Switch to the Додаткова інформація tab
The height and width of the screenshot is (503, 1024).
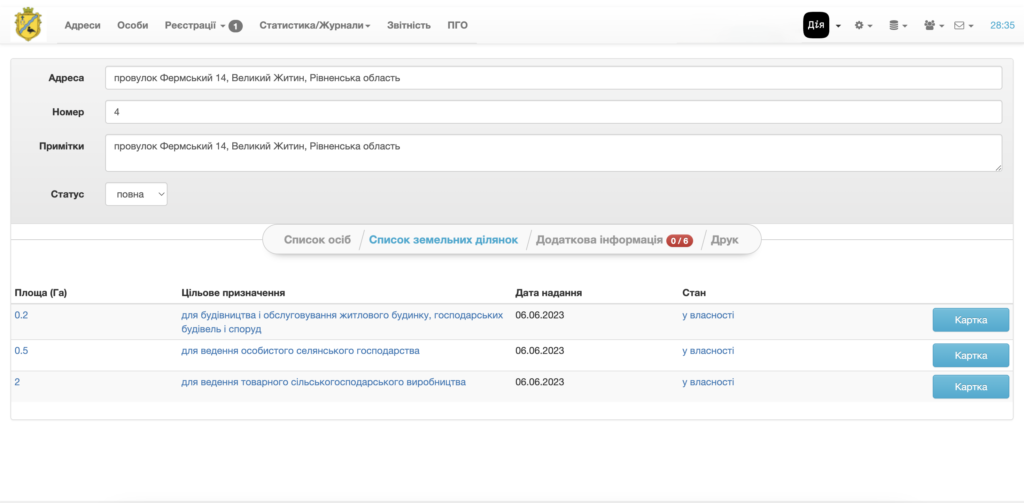[600, 240]
